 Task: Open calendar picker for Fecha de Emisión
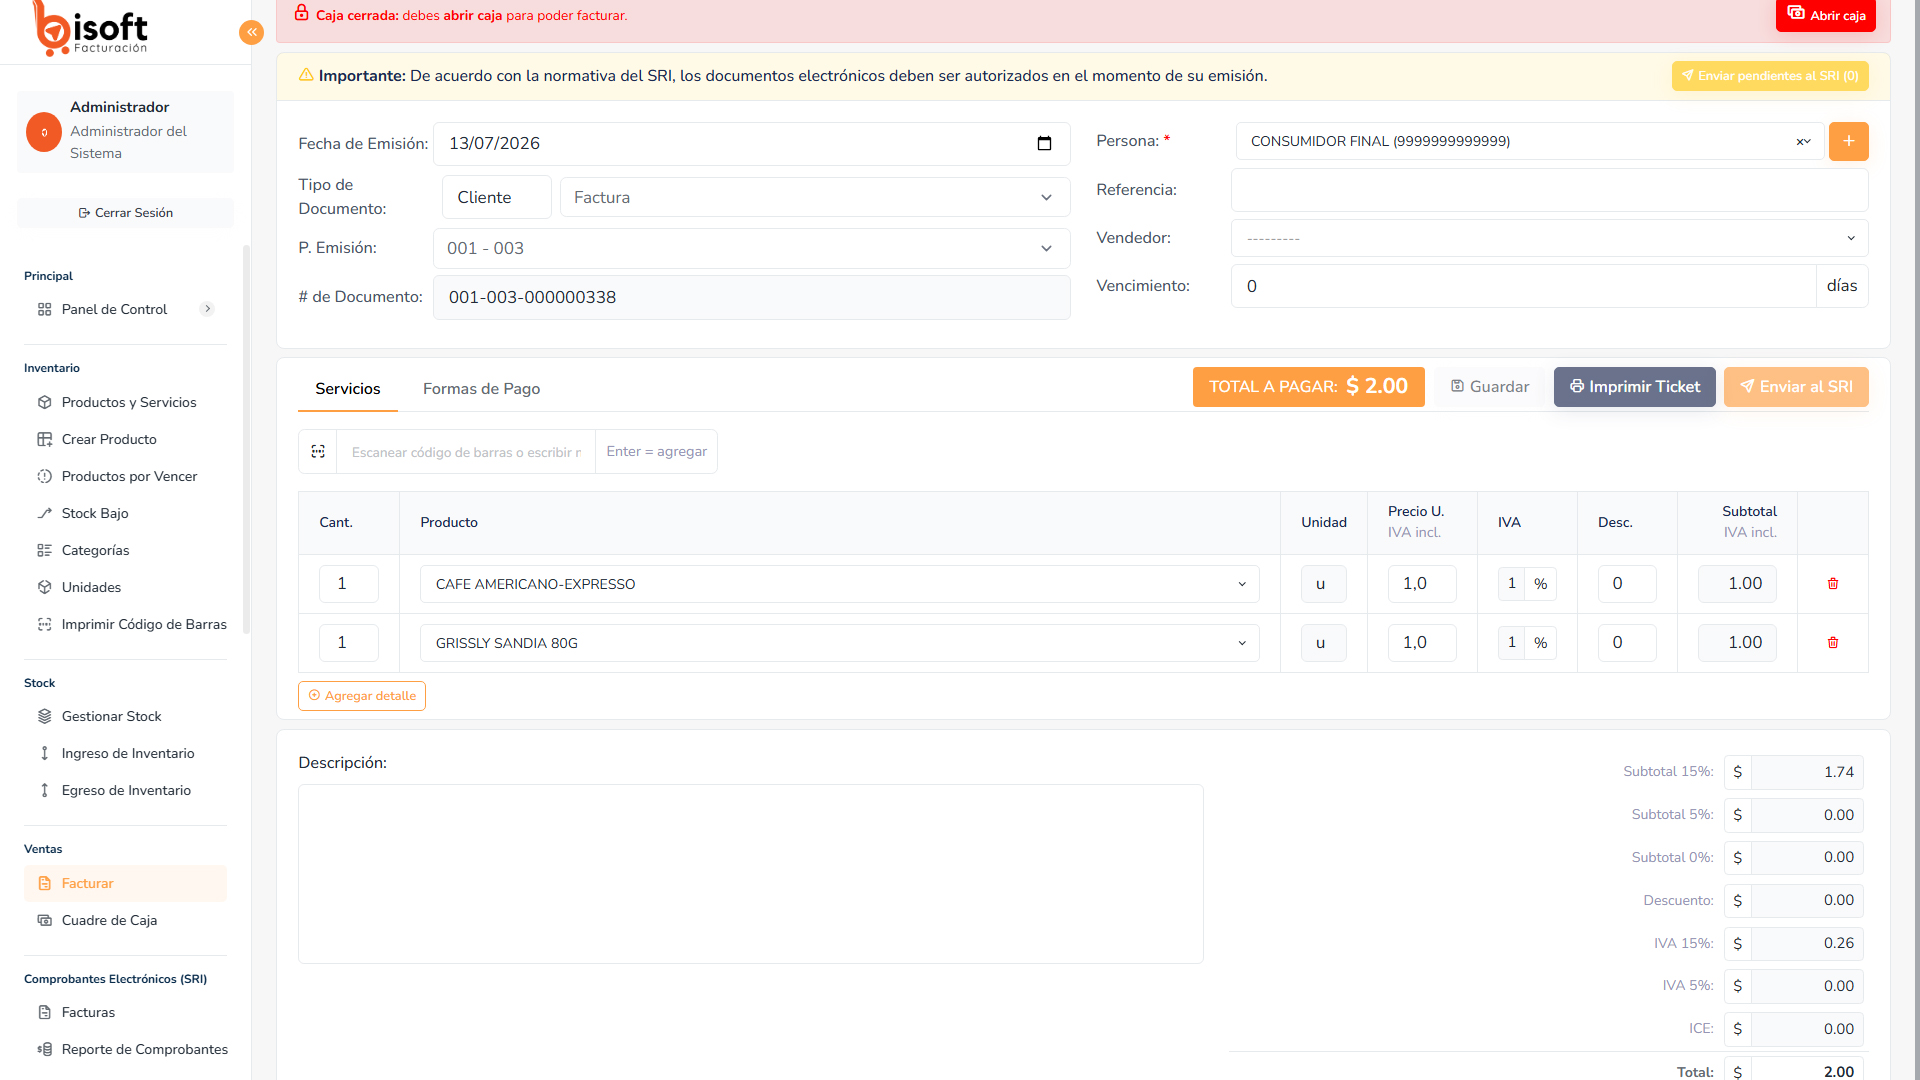[1044, 144]
